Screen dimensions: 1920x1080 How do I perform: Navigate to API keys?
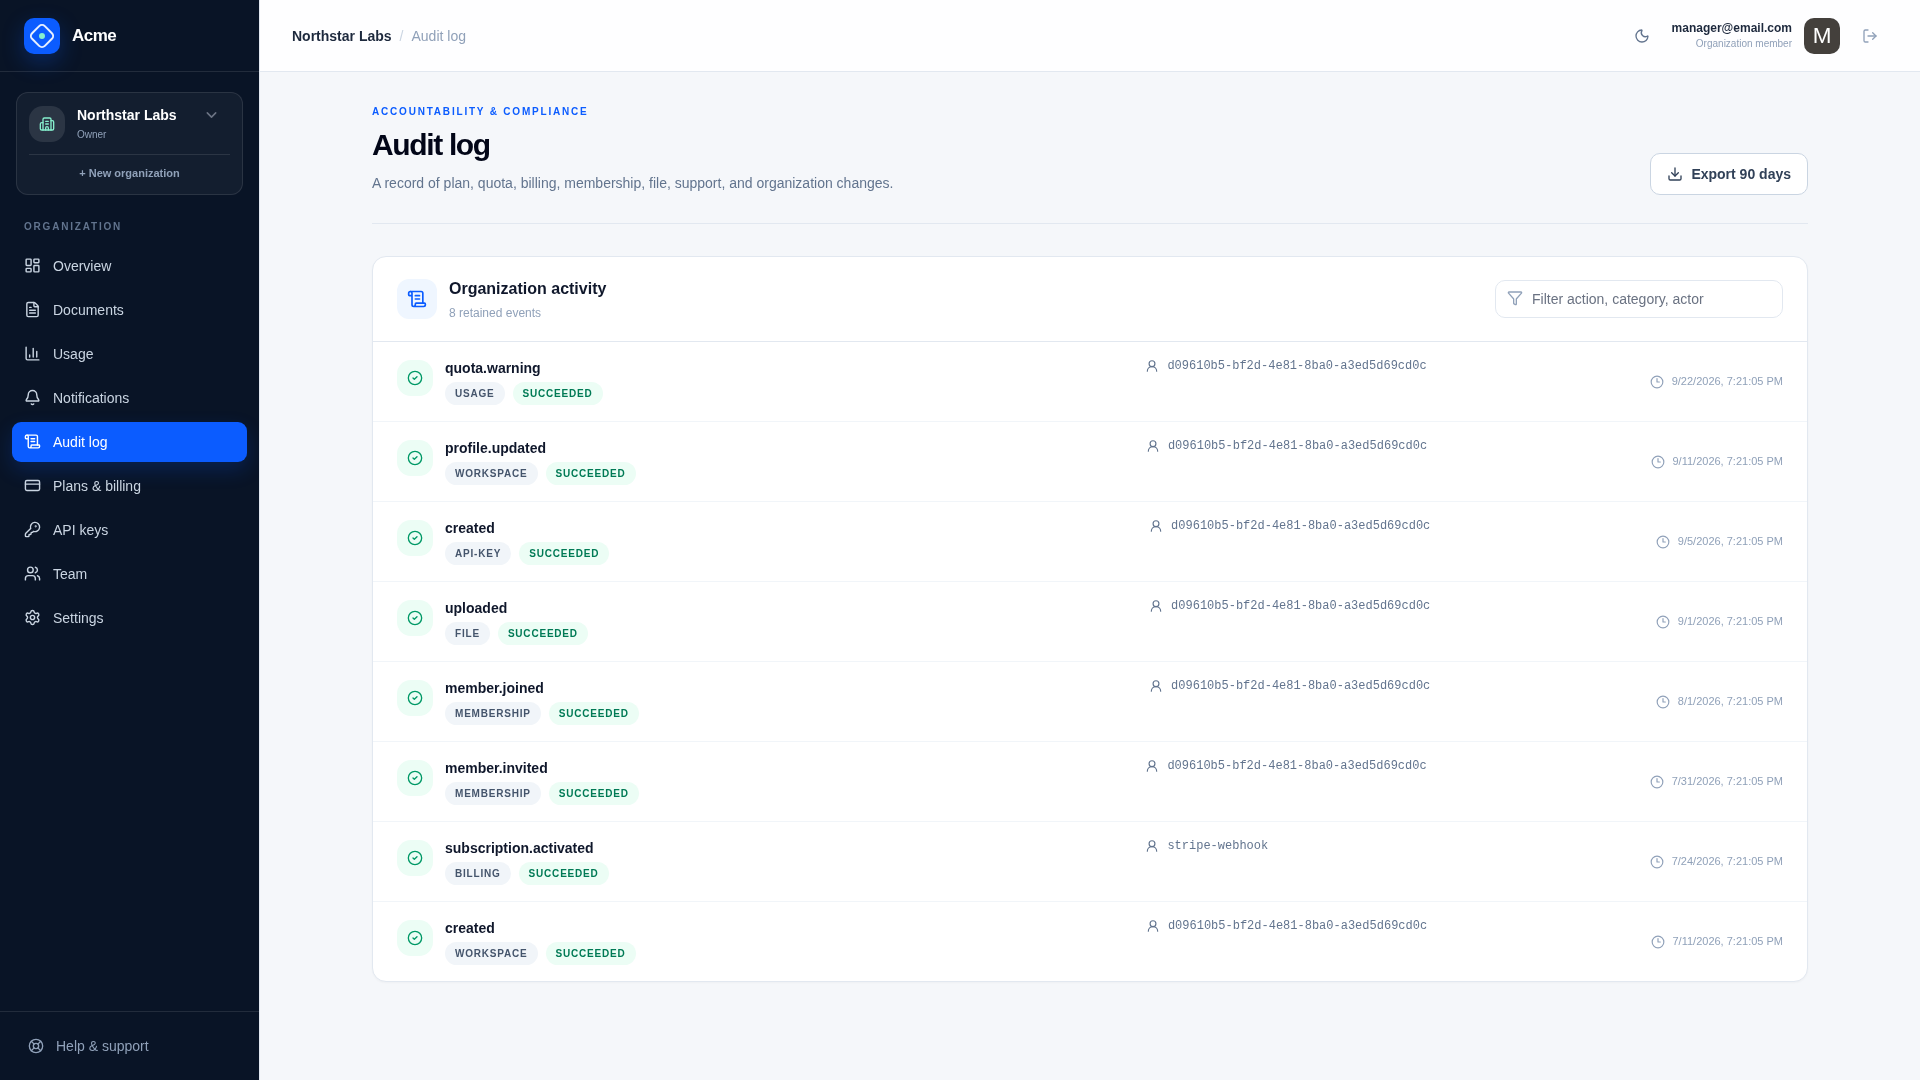(129, 530)
